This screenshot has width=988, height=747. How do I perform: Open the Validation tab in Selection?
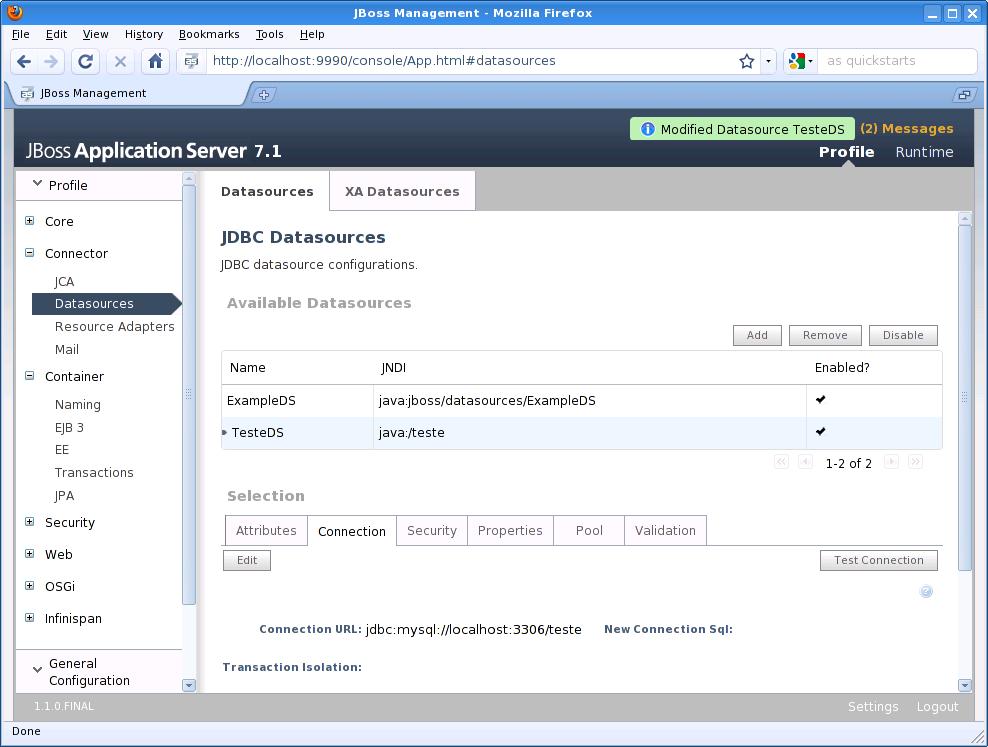pyautogui.click(x=665, y=530)
